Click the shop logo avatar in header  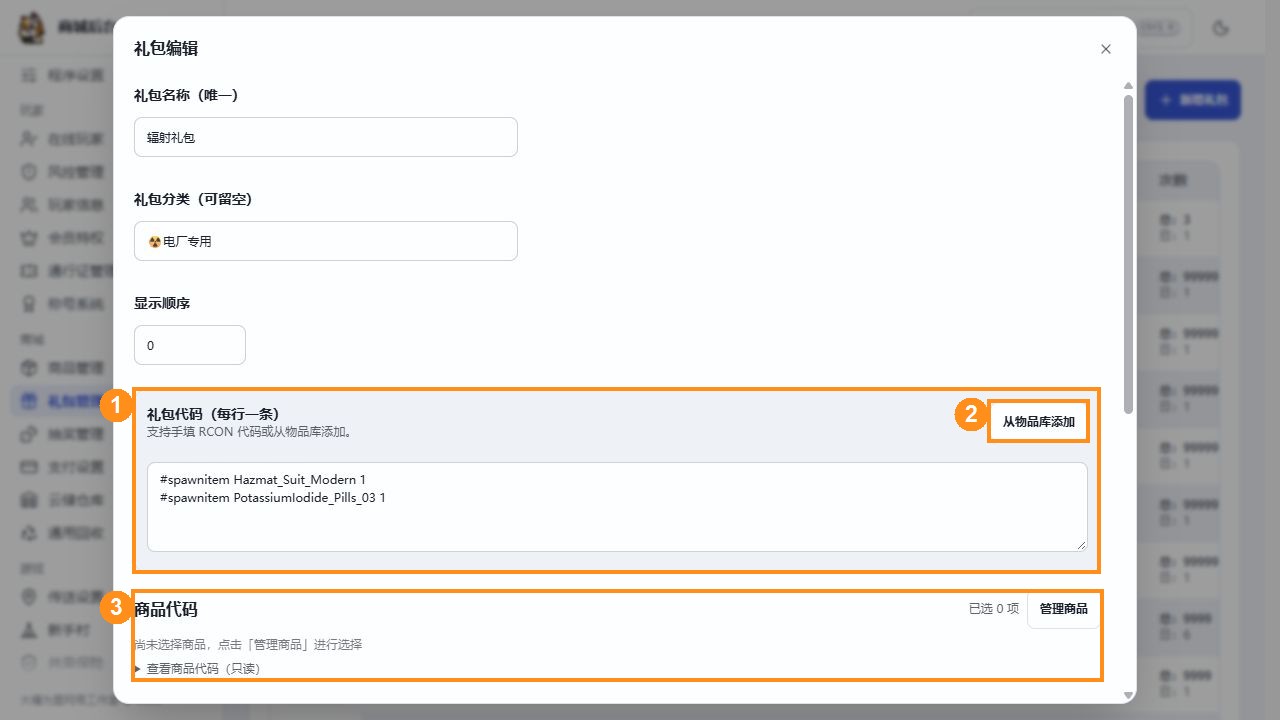pyautogui.click(x=33, y=28)
